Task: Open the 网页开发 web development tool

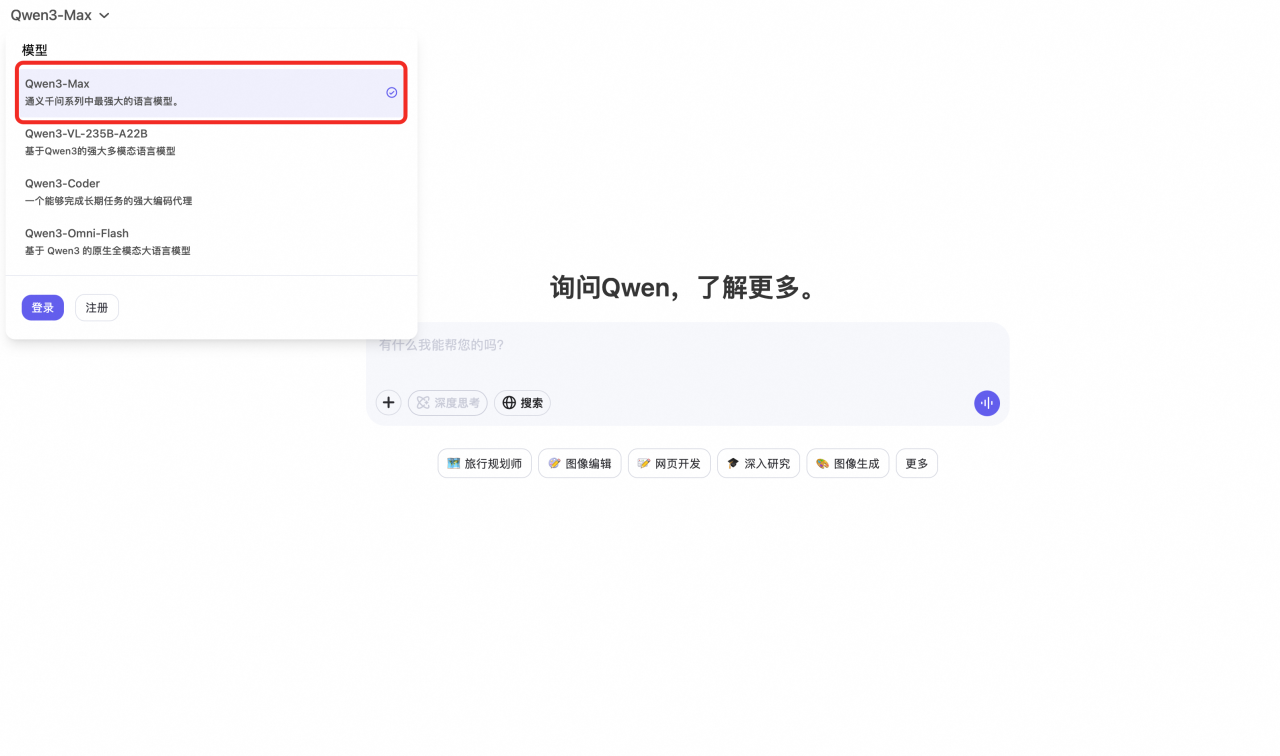Action: click(669, 463)
